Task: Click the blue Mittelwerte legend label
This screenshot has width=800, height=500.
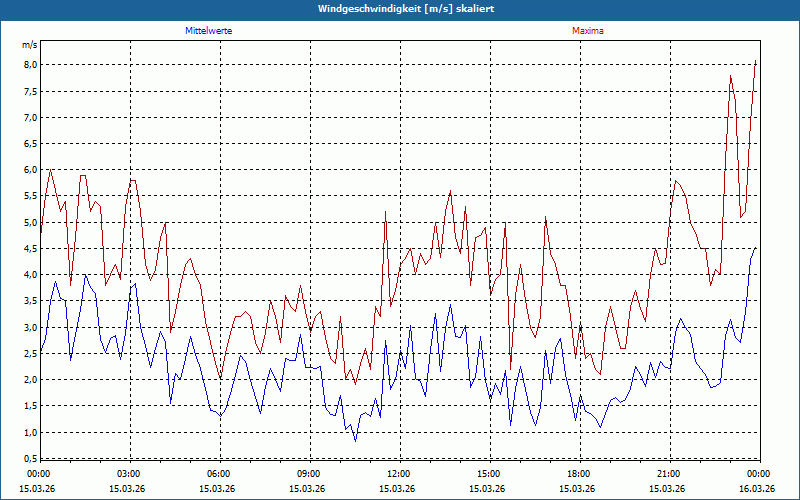Action: [x=209, y=31]
